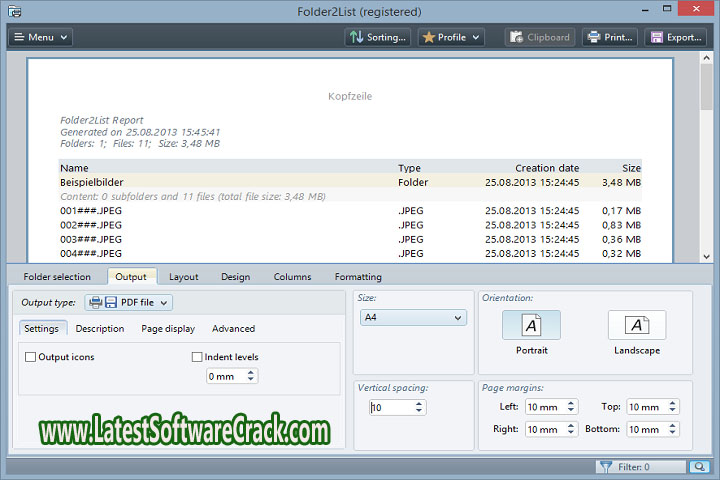Enable the Indent levels checkbox
This screenshot has width=720, height=480.
[197, 357]
